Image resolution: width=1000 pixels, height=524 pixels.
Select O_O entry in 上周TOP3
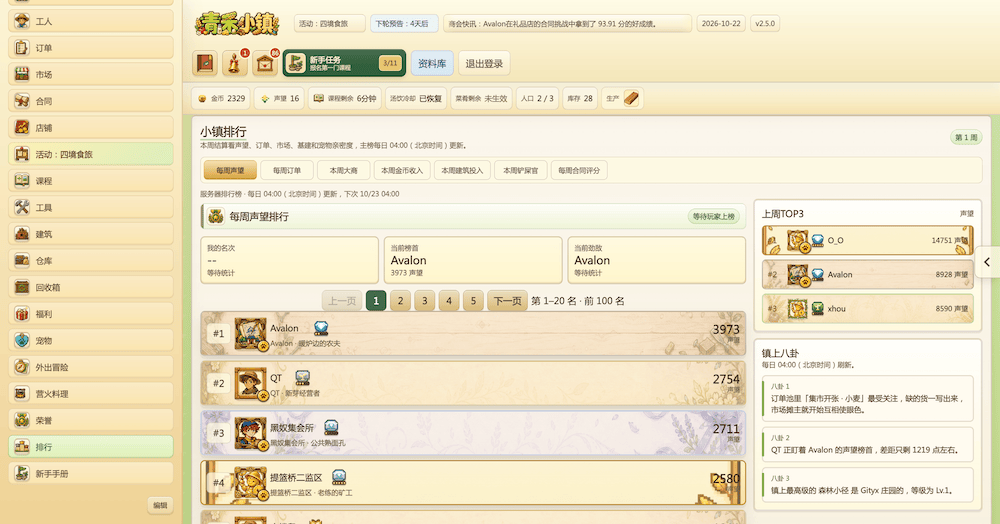868,240
